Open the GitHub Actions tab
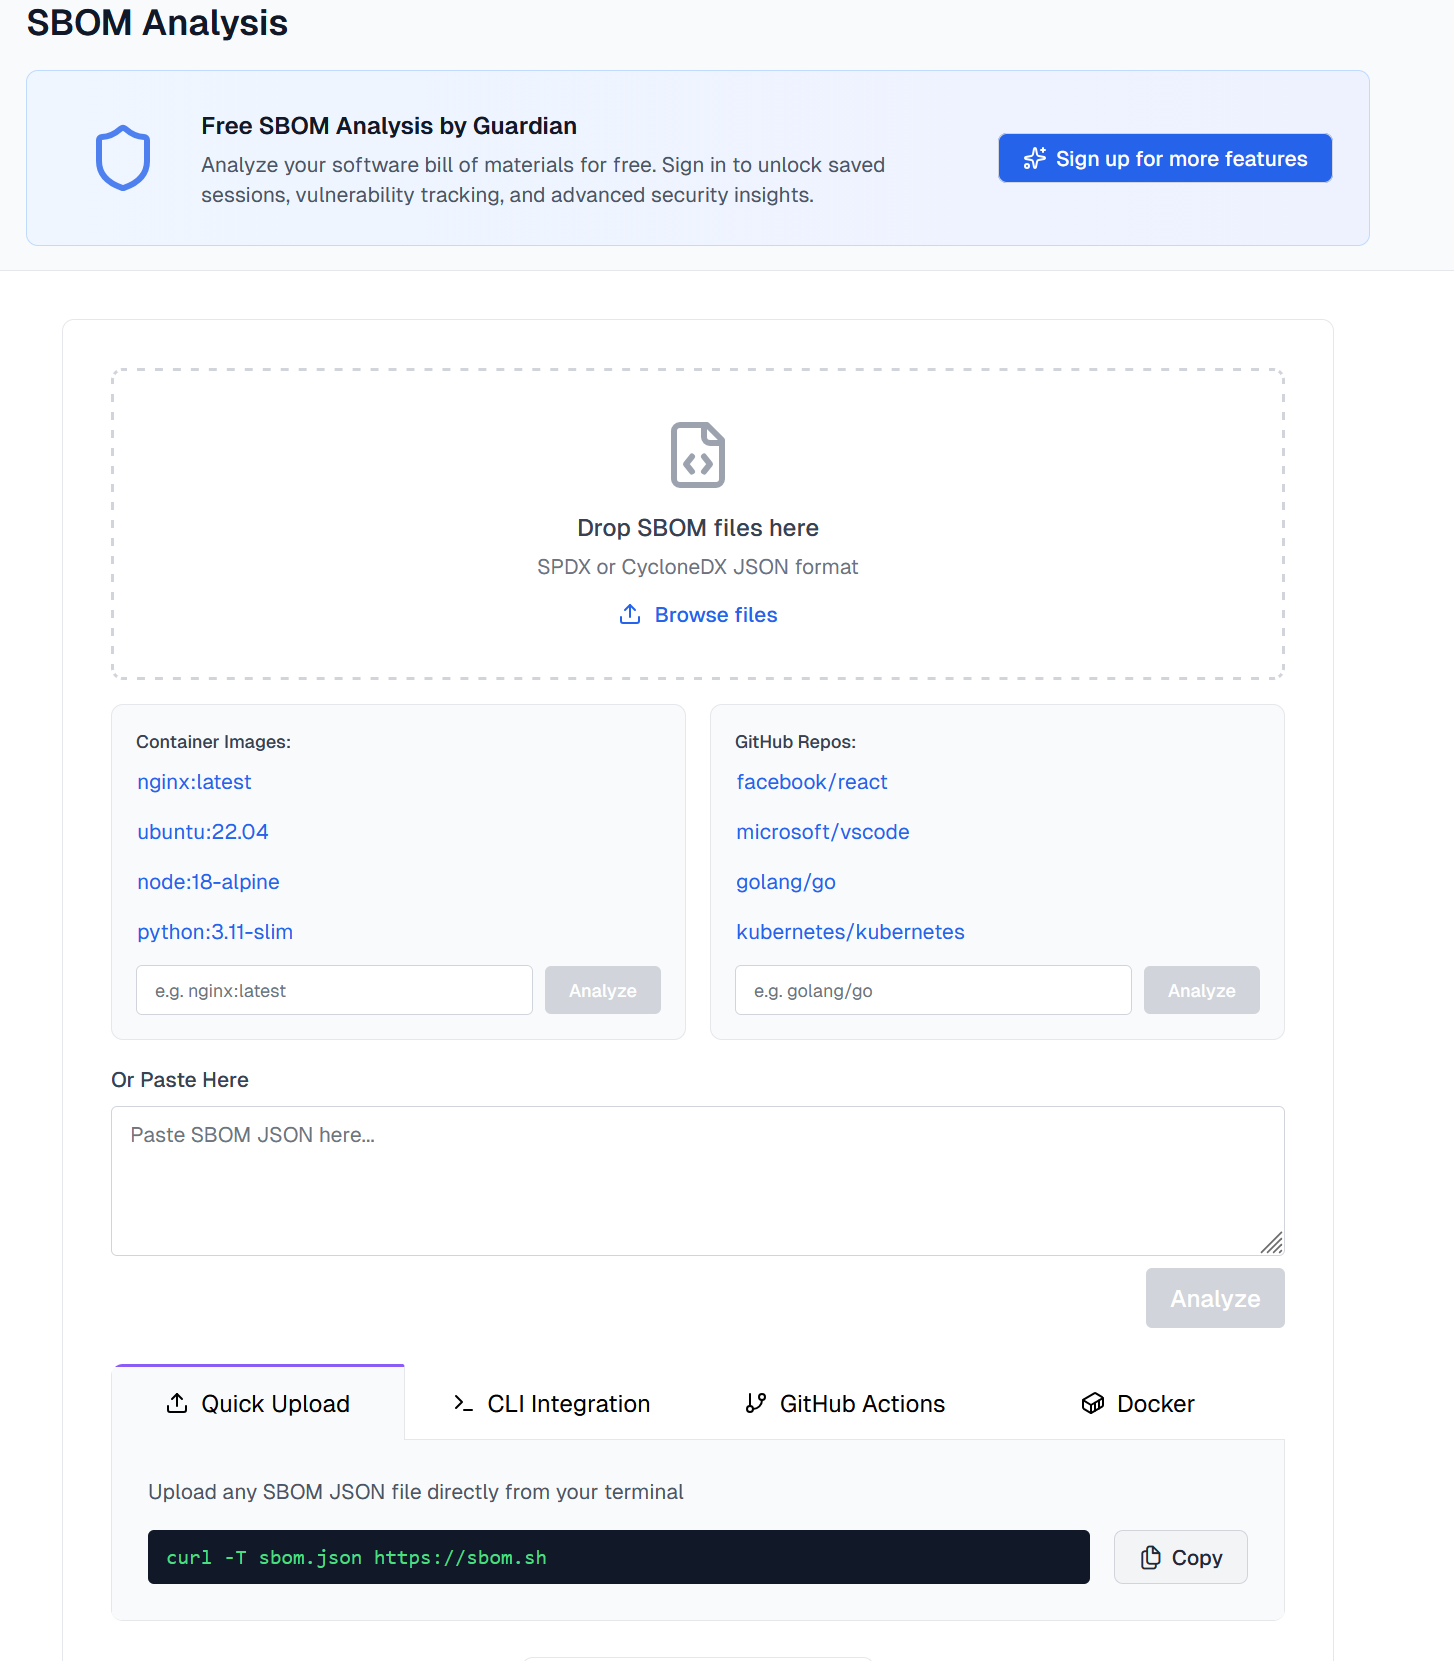The height and width of the screenshot is (1661, 1454). coord(846,1403)
